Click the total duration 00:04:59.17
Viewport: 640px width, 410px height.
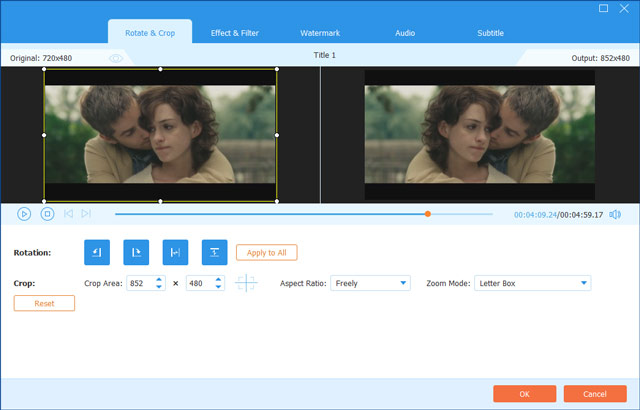581,215
